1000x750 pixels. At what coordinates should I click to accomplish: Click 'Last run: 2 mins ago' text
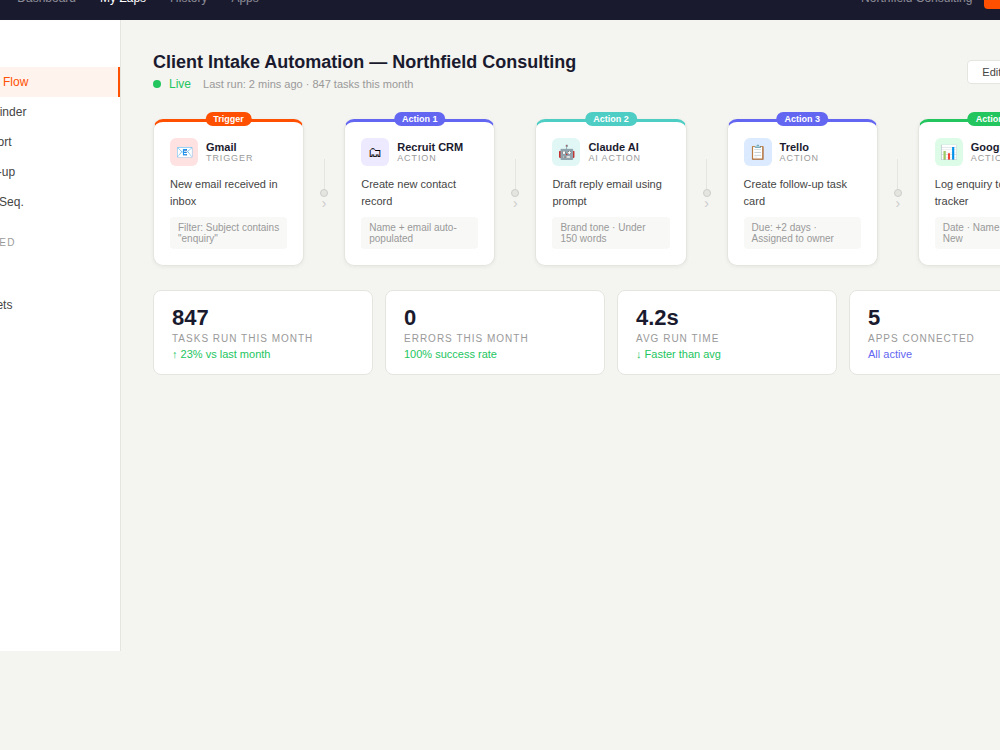click(x=253, y=84)
